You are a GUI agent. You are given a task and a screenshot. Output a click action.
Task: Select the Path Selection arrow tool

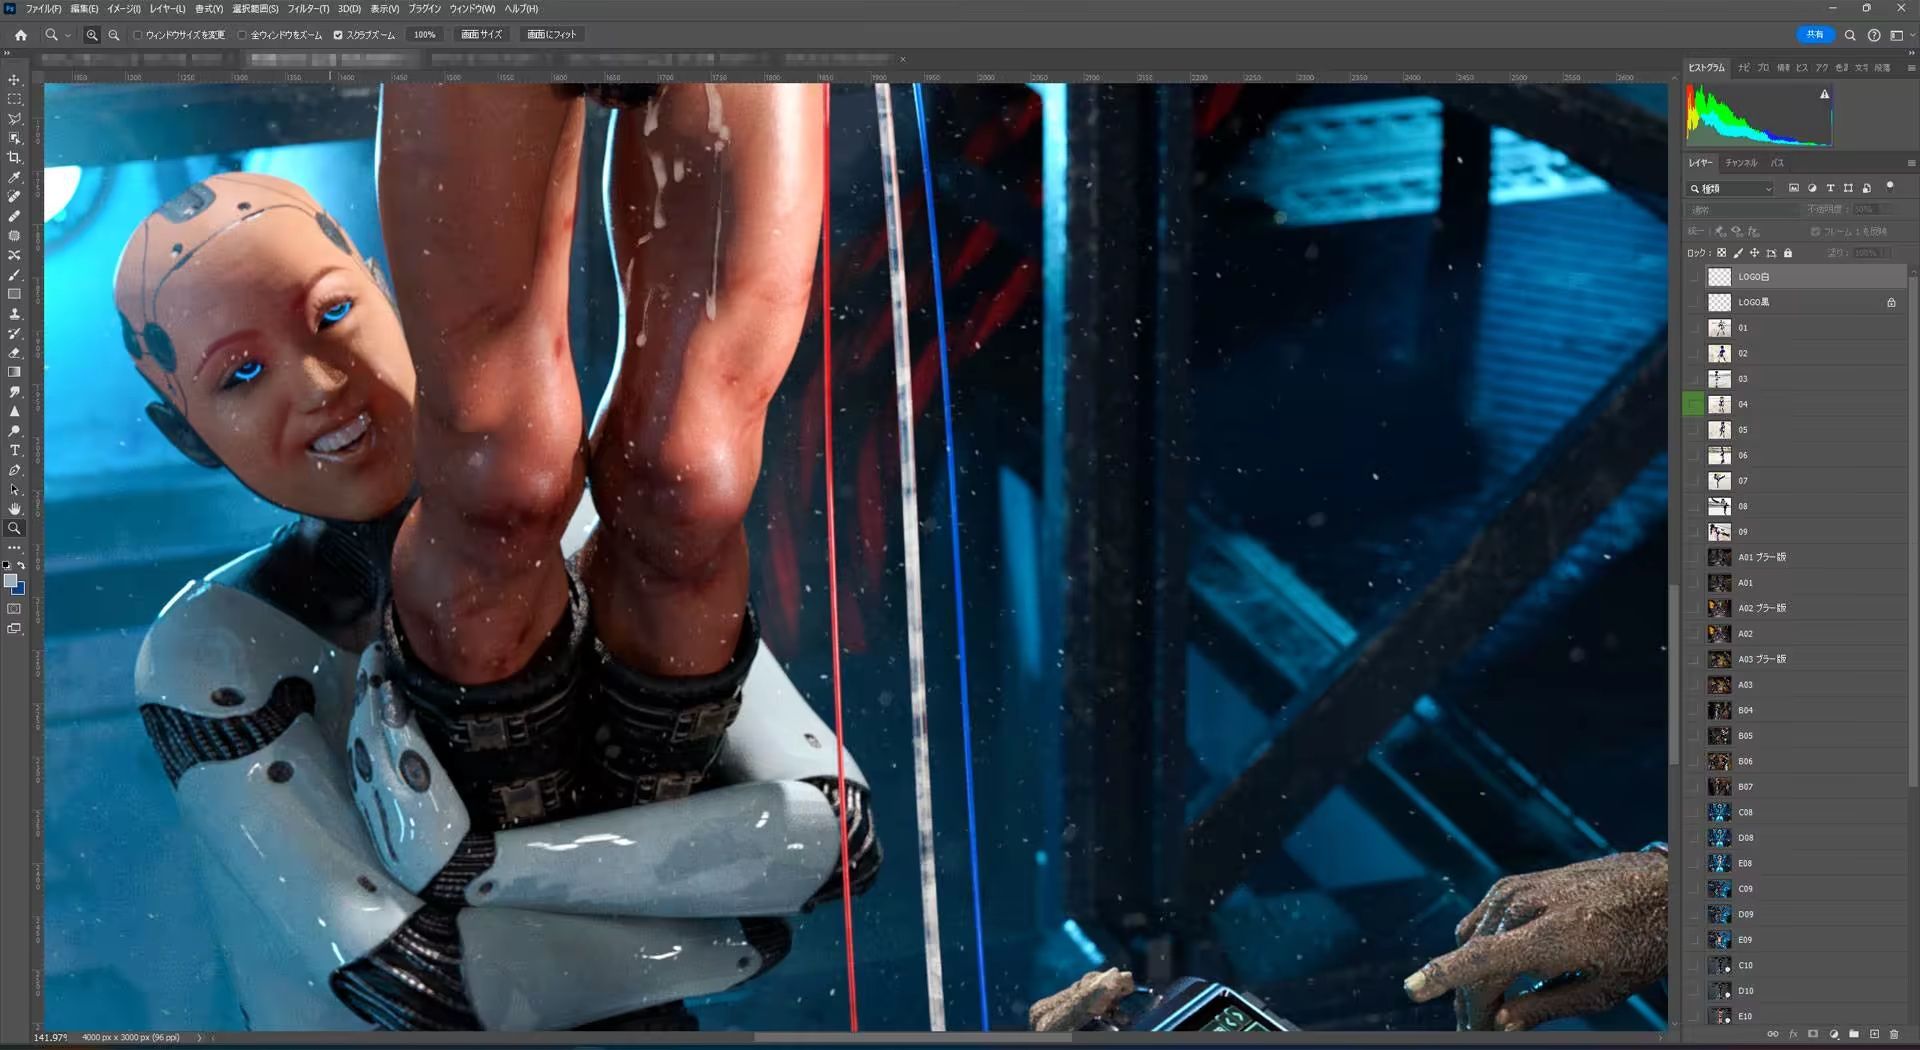[14, 490]
